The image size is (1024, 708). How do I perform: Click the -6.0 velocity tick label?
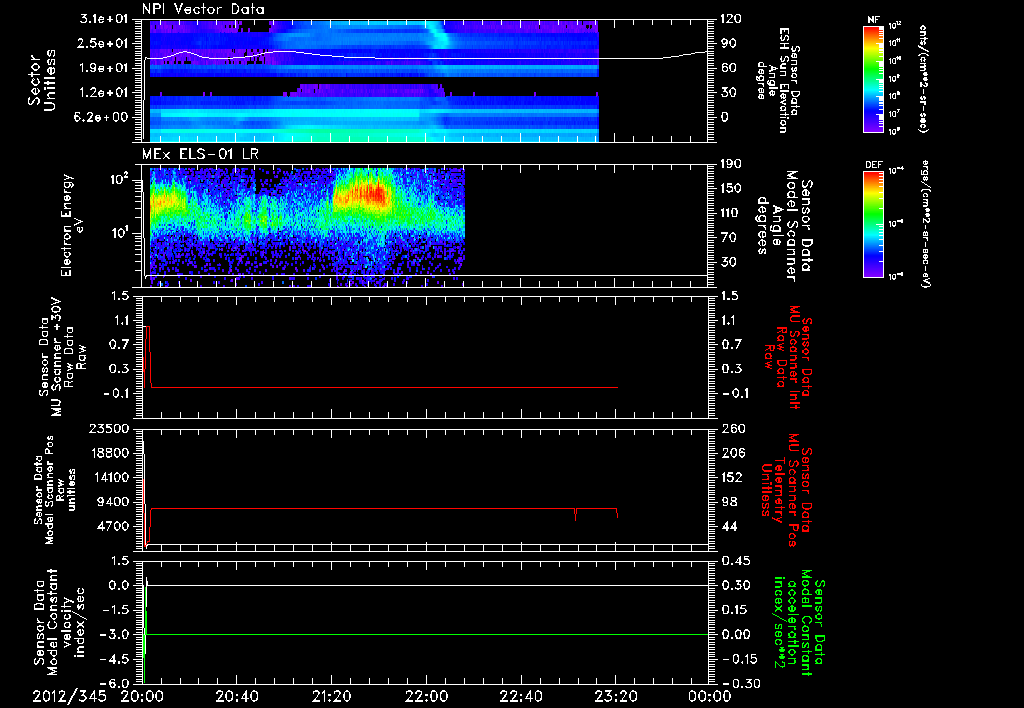pos(115,684)
